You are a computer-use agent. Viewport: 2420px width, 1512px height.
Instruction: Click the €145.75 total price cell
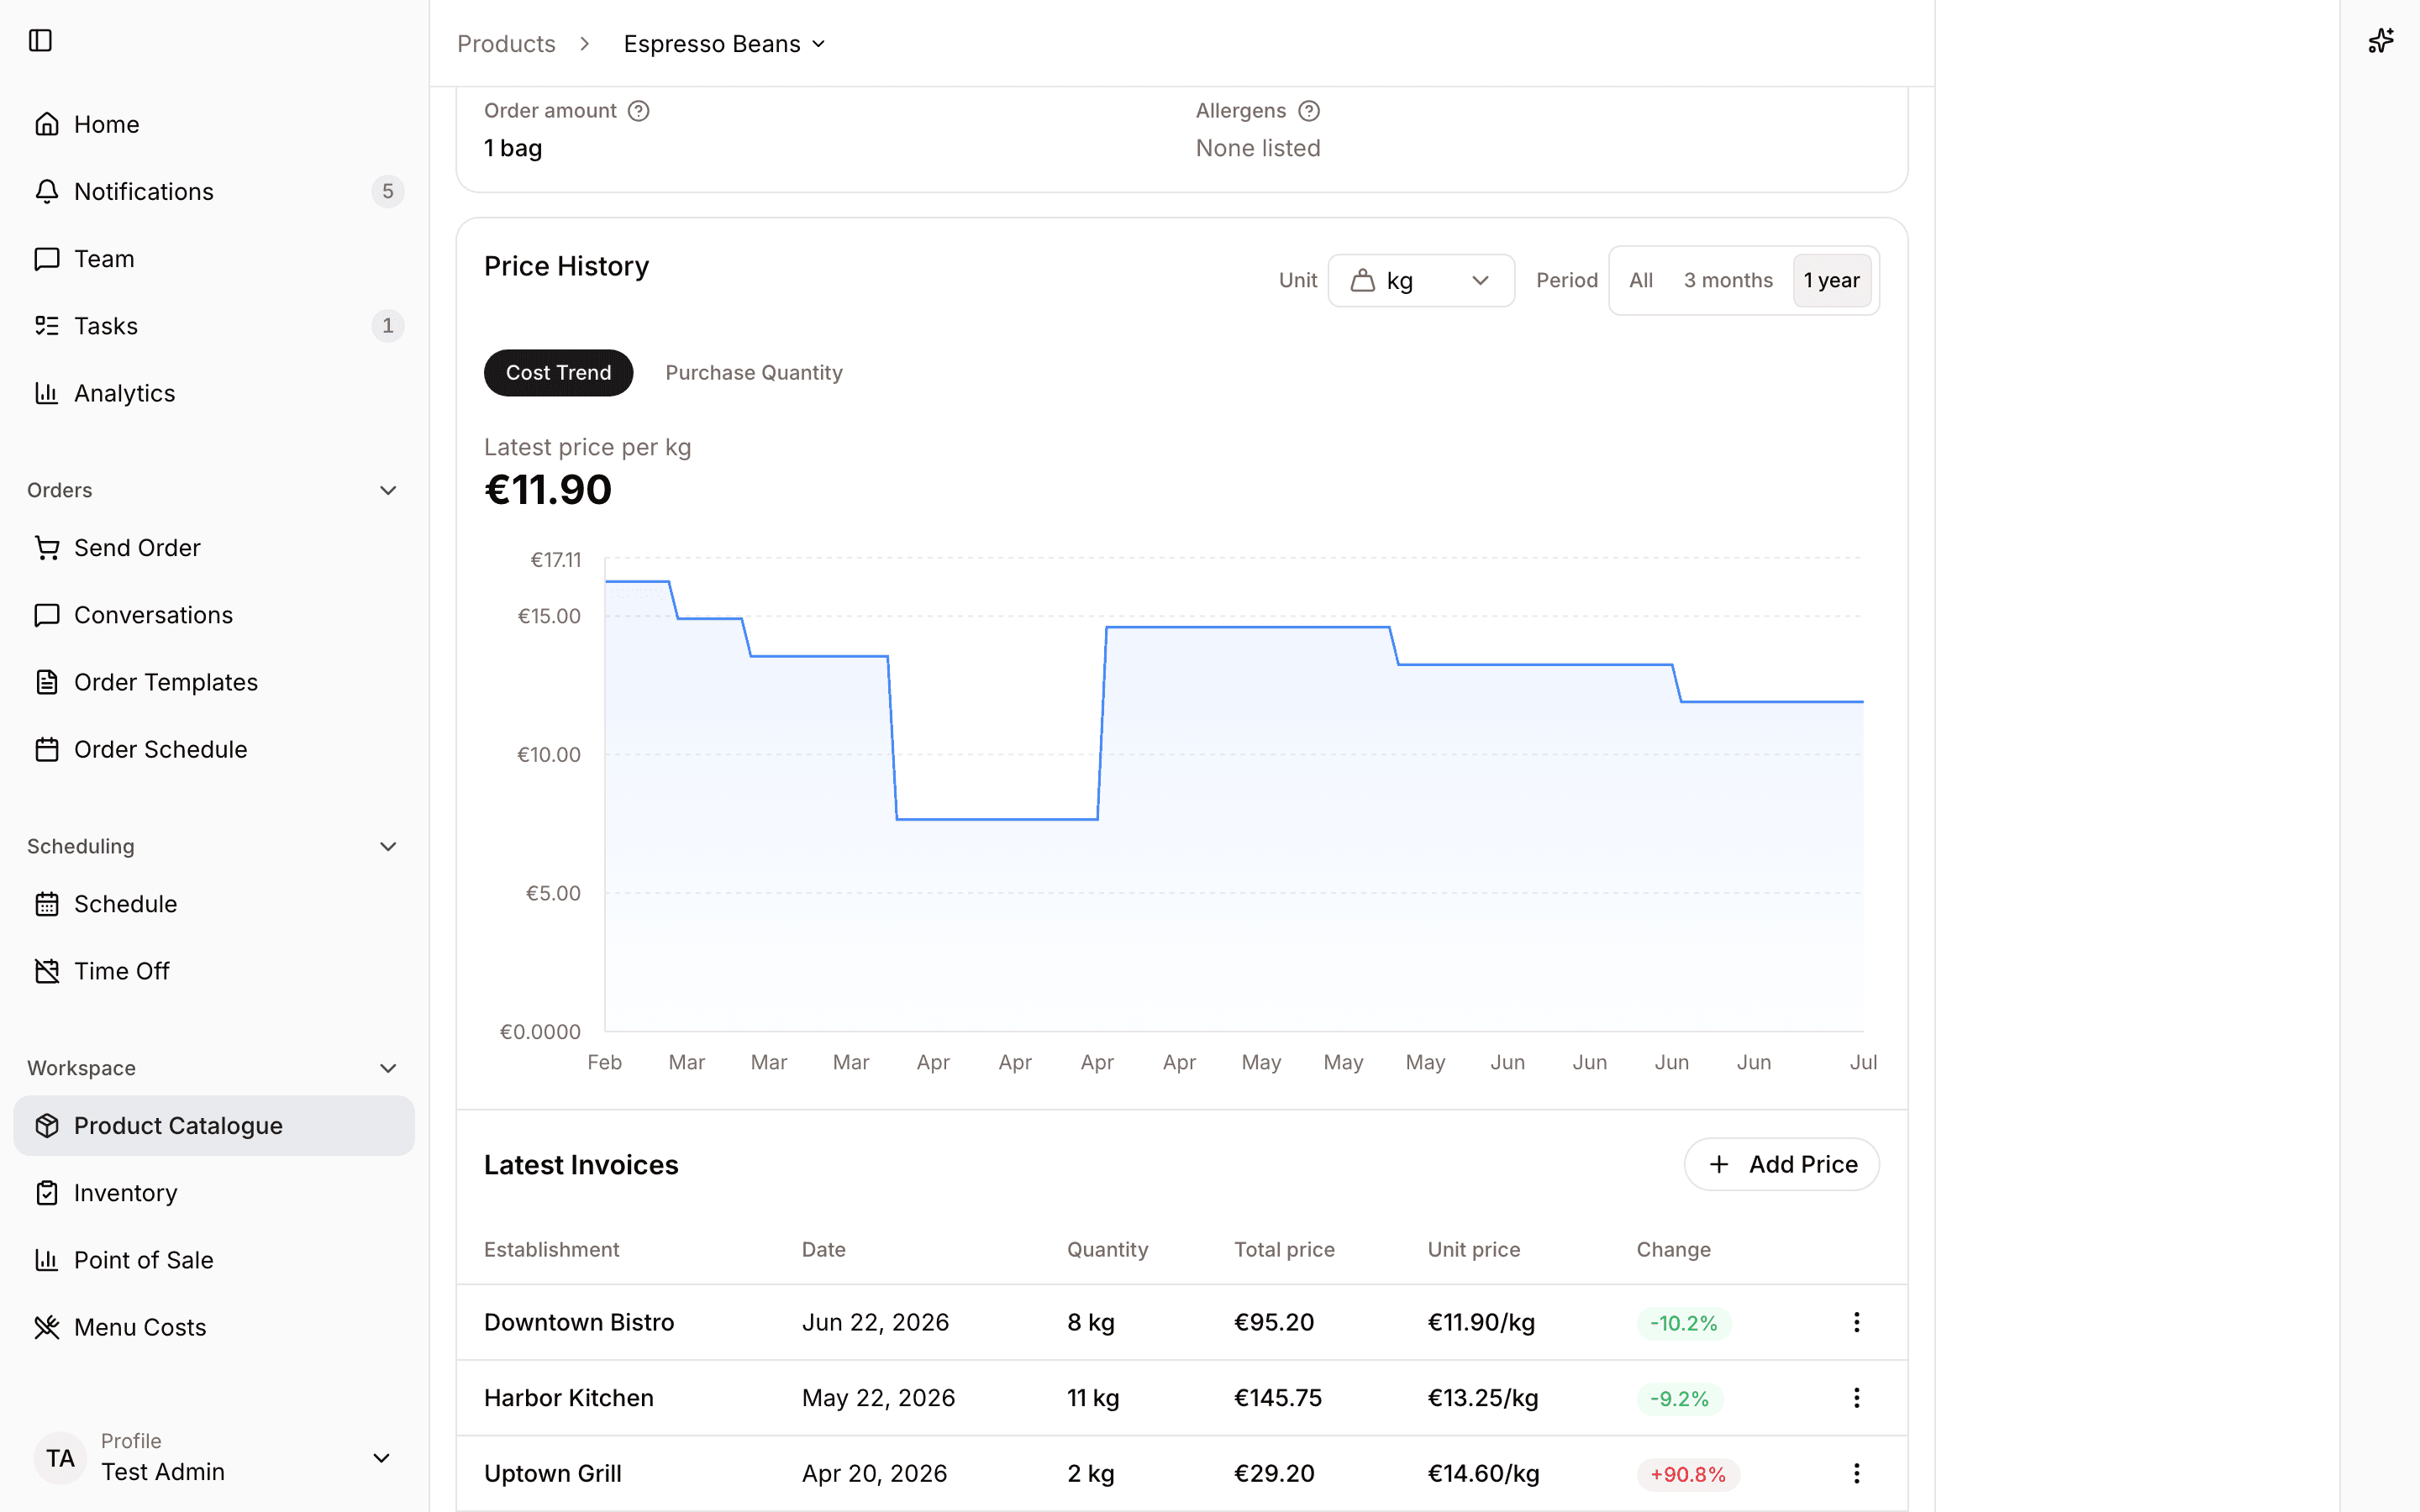1278,1398
